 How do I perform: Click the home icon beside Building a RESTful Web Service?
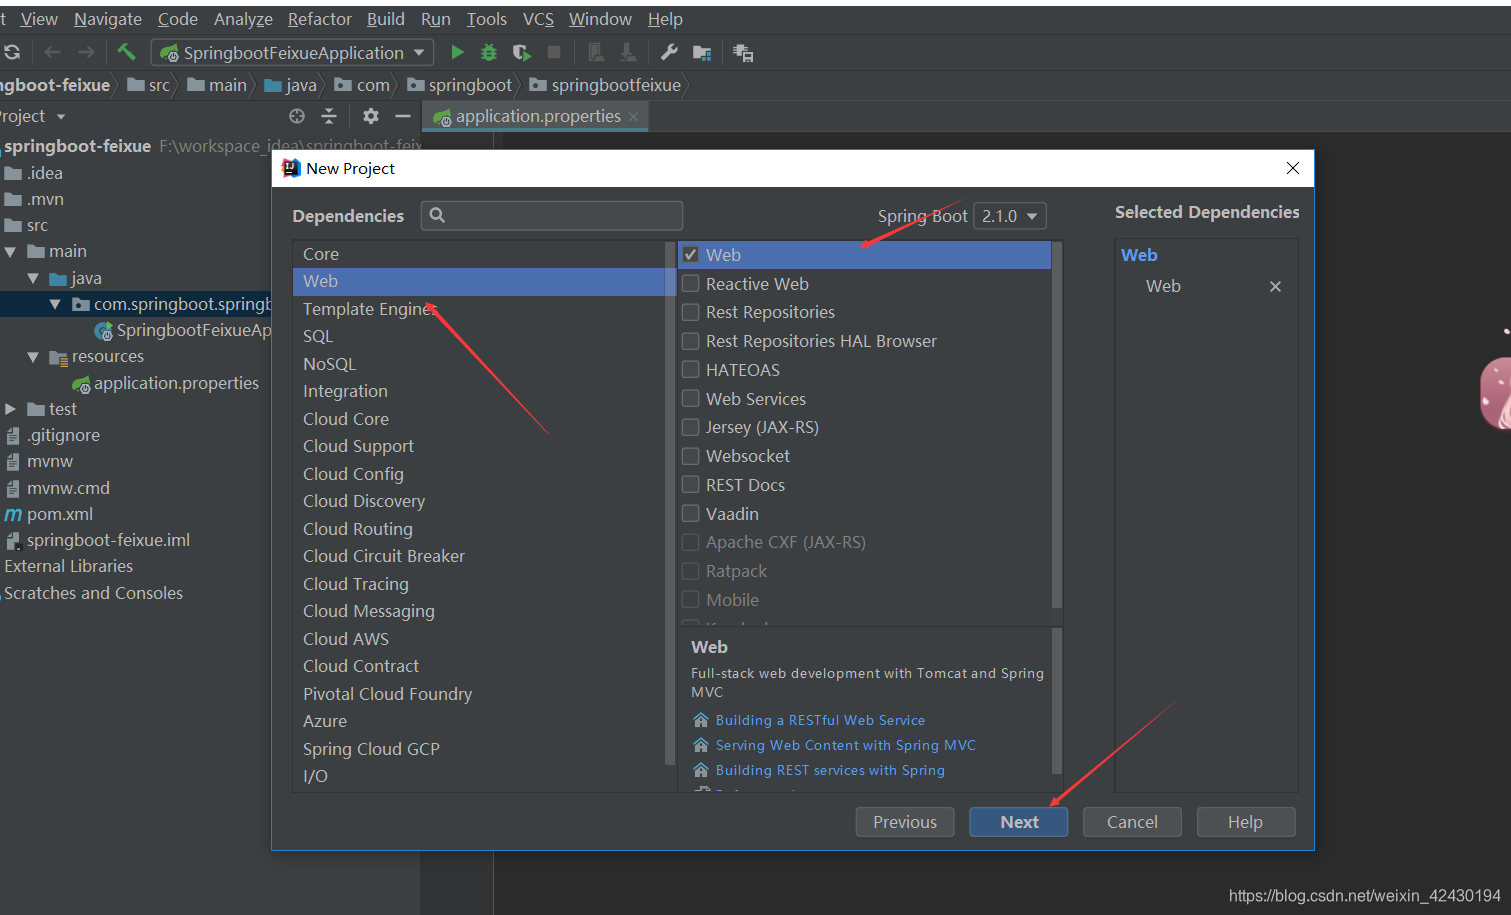pos(701,720)
